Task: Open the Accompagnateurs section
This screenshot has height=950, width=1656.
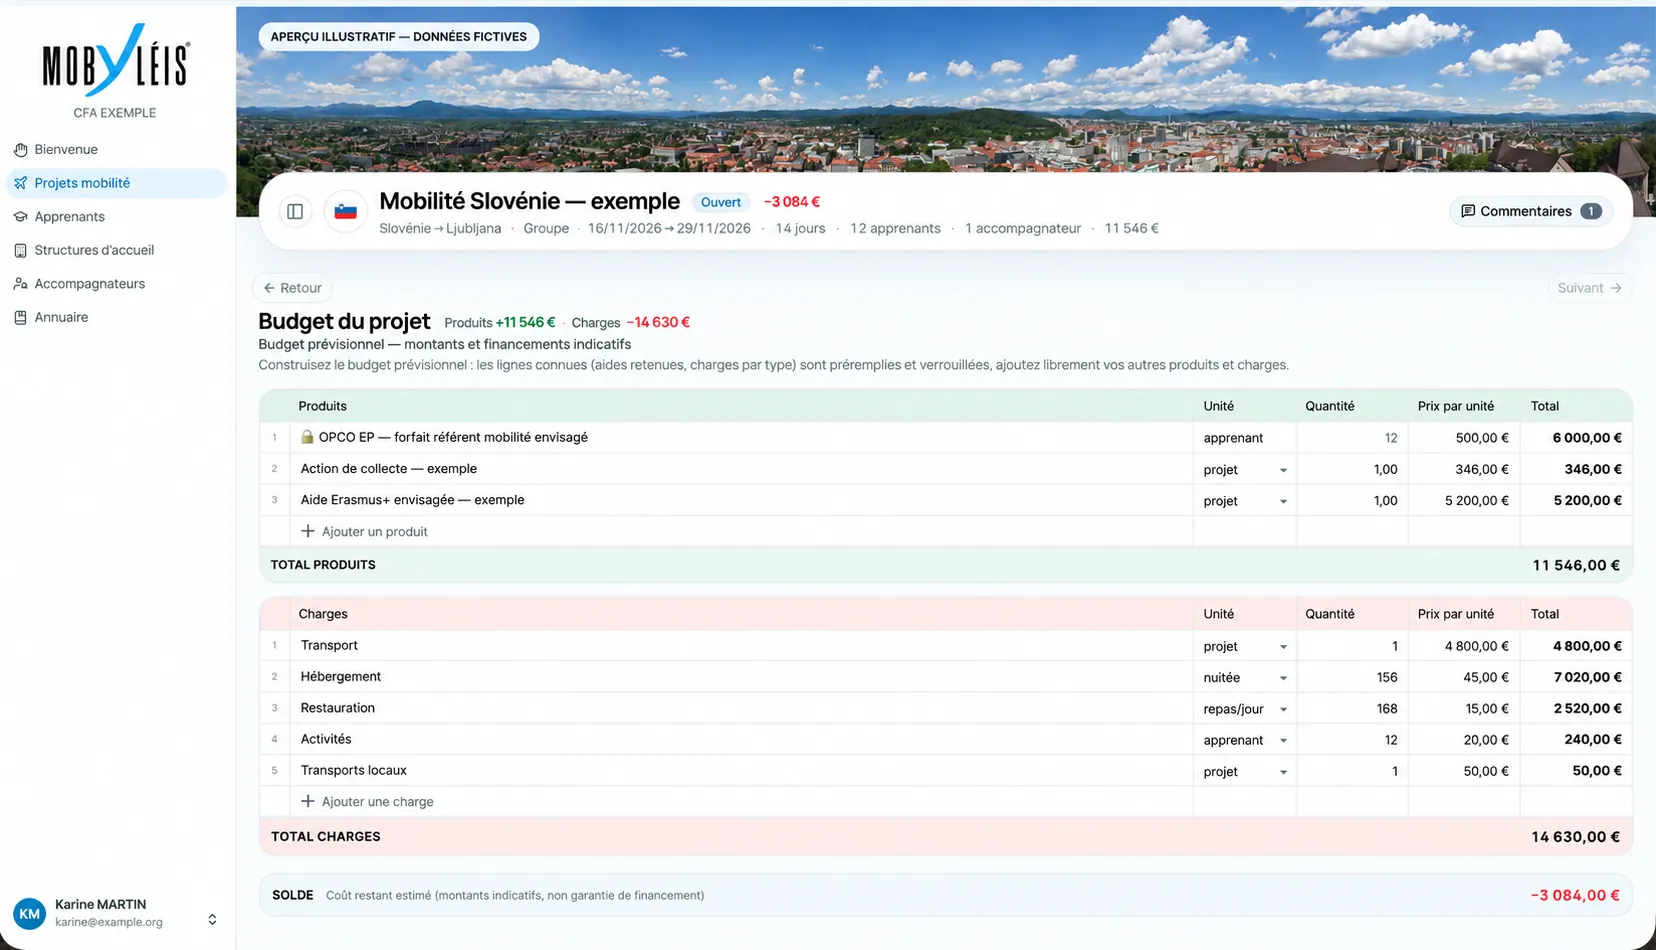Action: 116,284
